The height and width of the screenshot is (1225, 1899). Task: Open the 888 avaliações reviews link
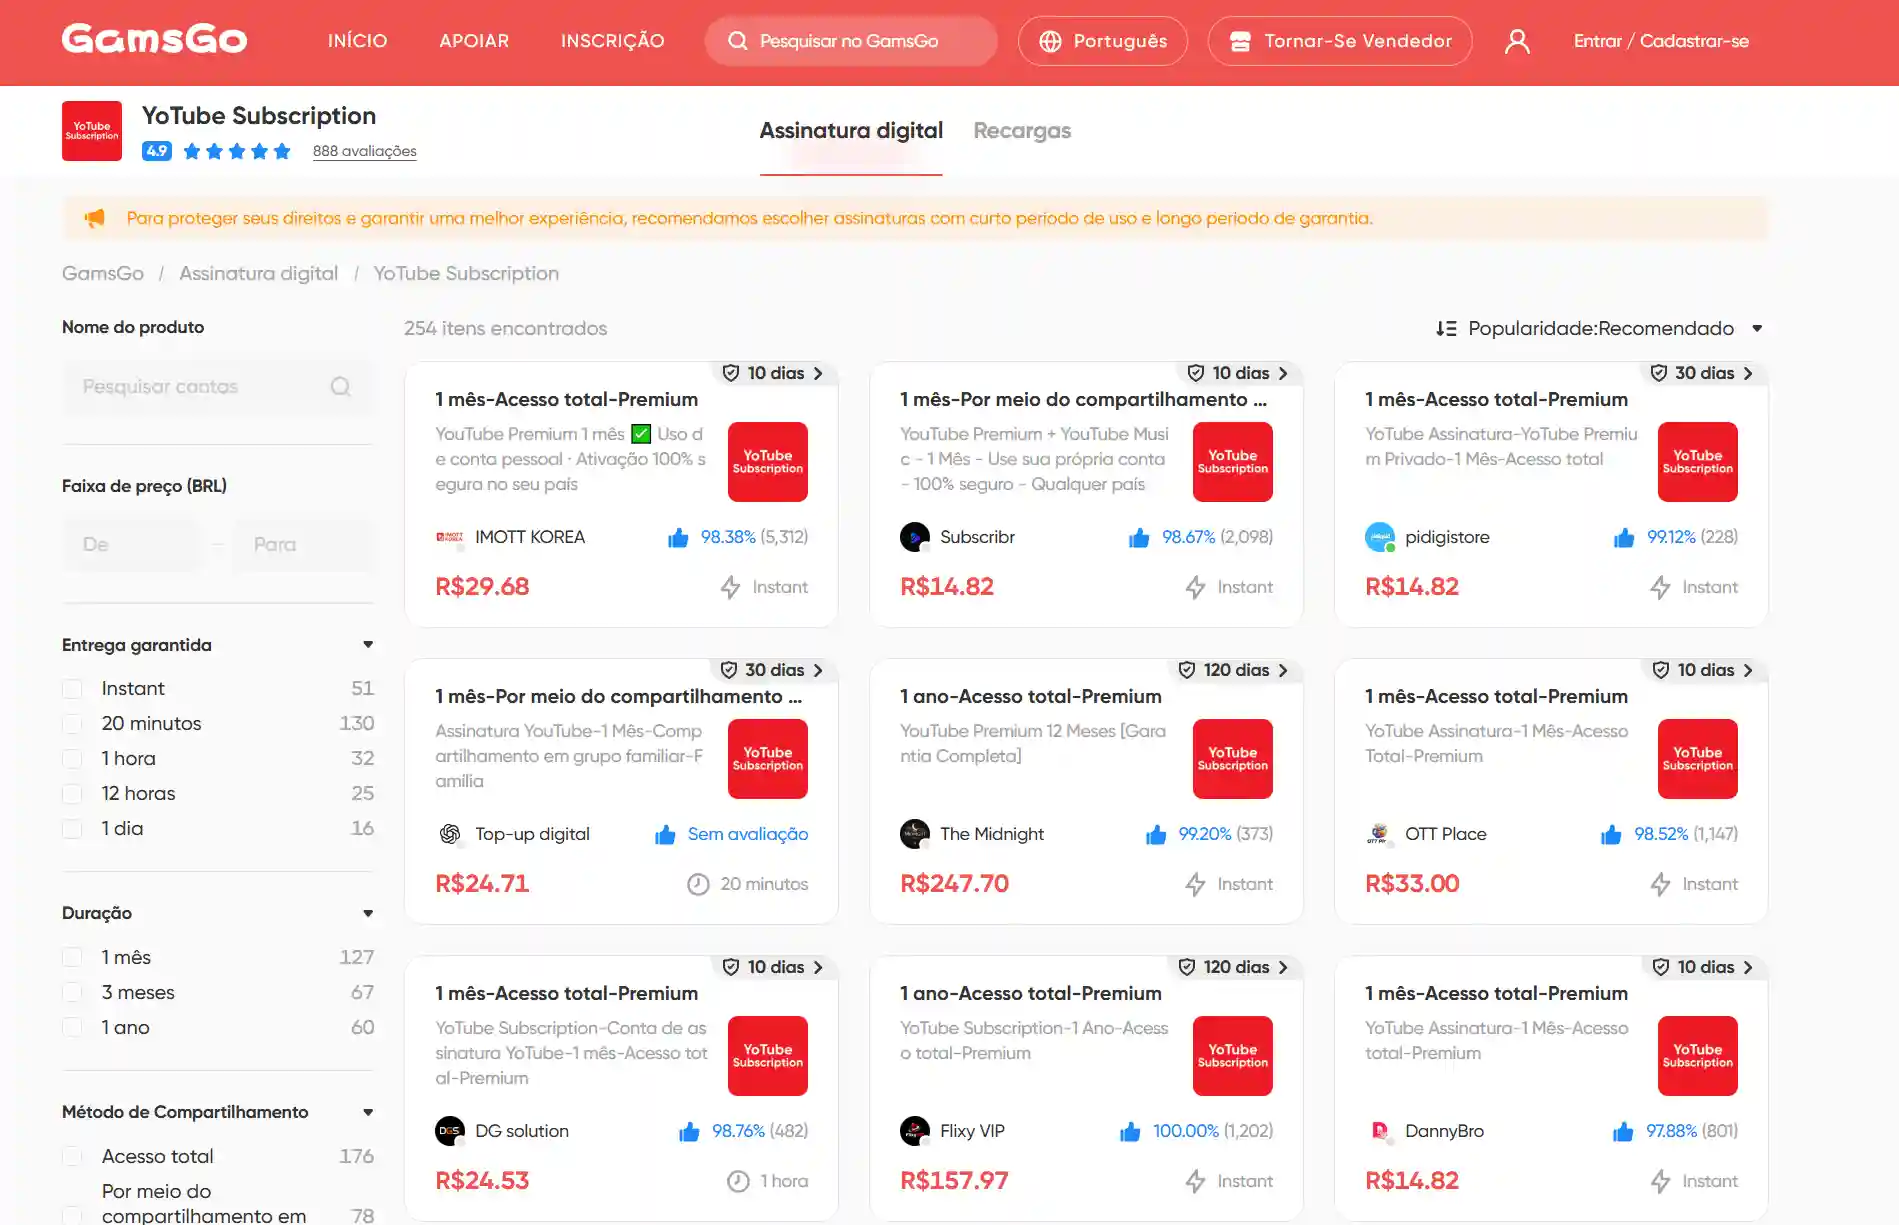tap(364, 152)
